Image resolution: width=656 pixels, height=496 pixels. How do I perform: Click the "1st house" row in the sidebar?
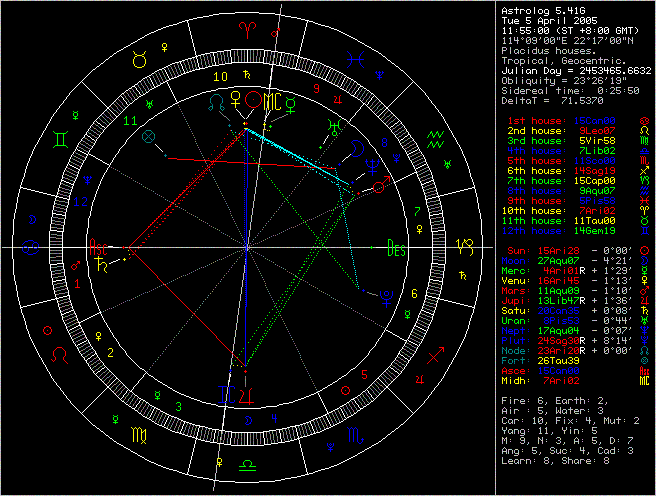571,119
